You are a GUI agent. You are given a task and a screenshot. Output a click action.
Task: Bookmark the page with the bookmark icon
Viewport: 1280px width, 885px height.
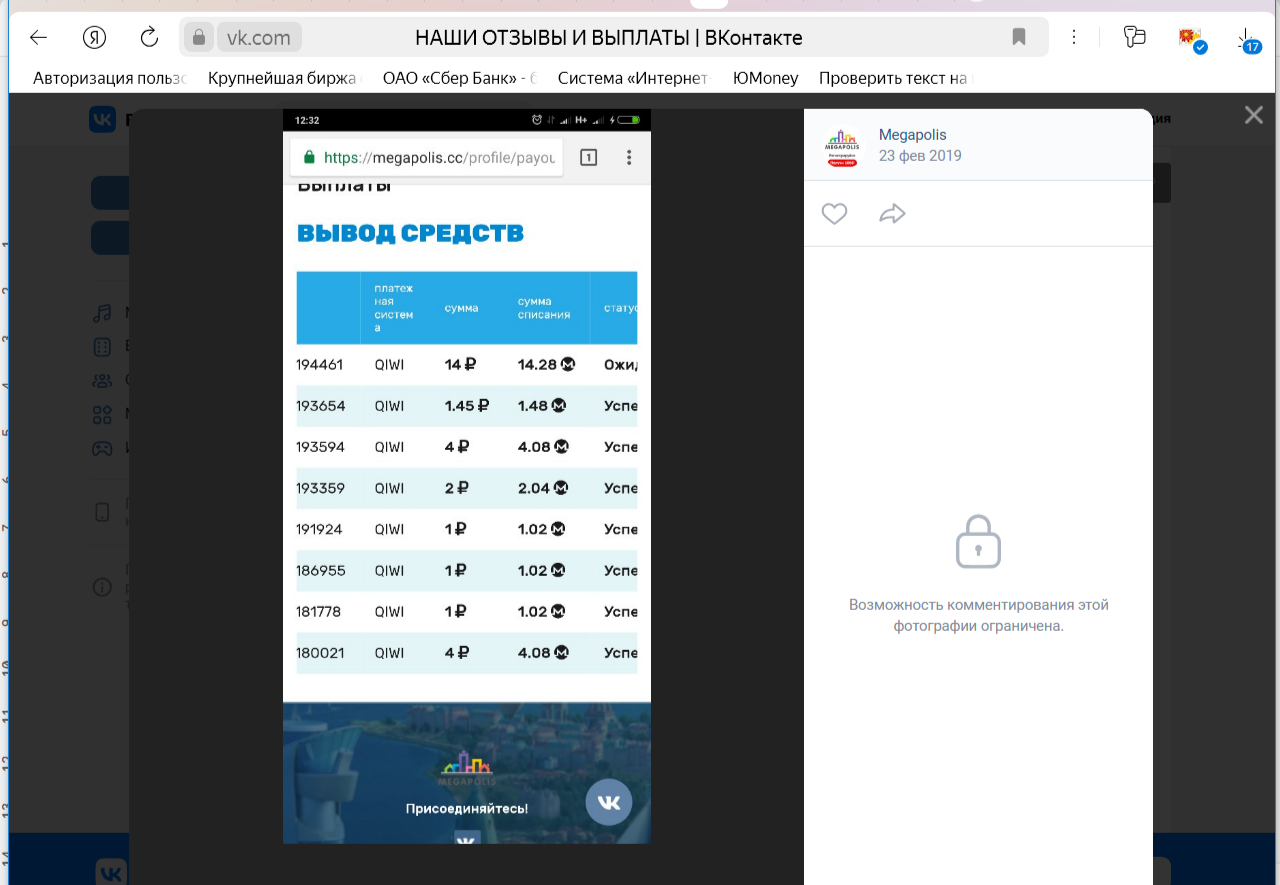tap(1019, 38)
